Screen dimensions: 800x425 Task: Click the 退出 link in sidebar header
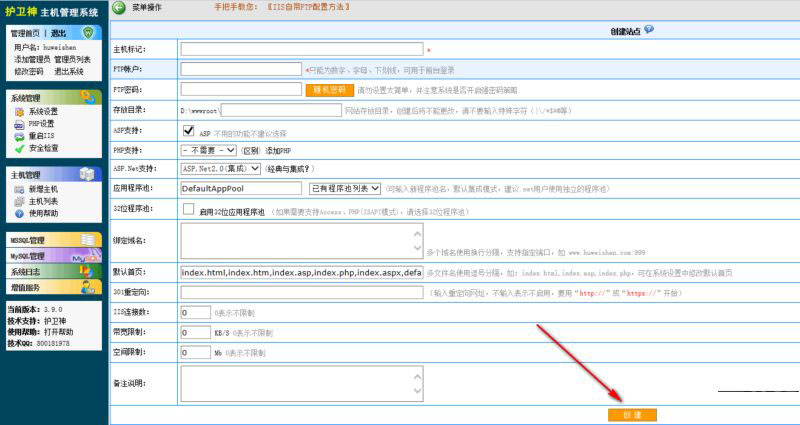[x=58, y=33]
